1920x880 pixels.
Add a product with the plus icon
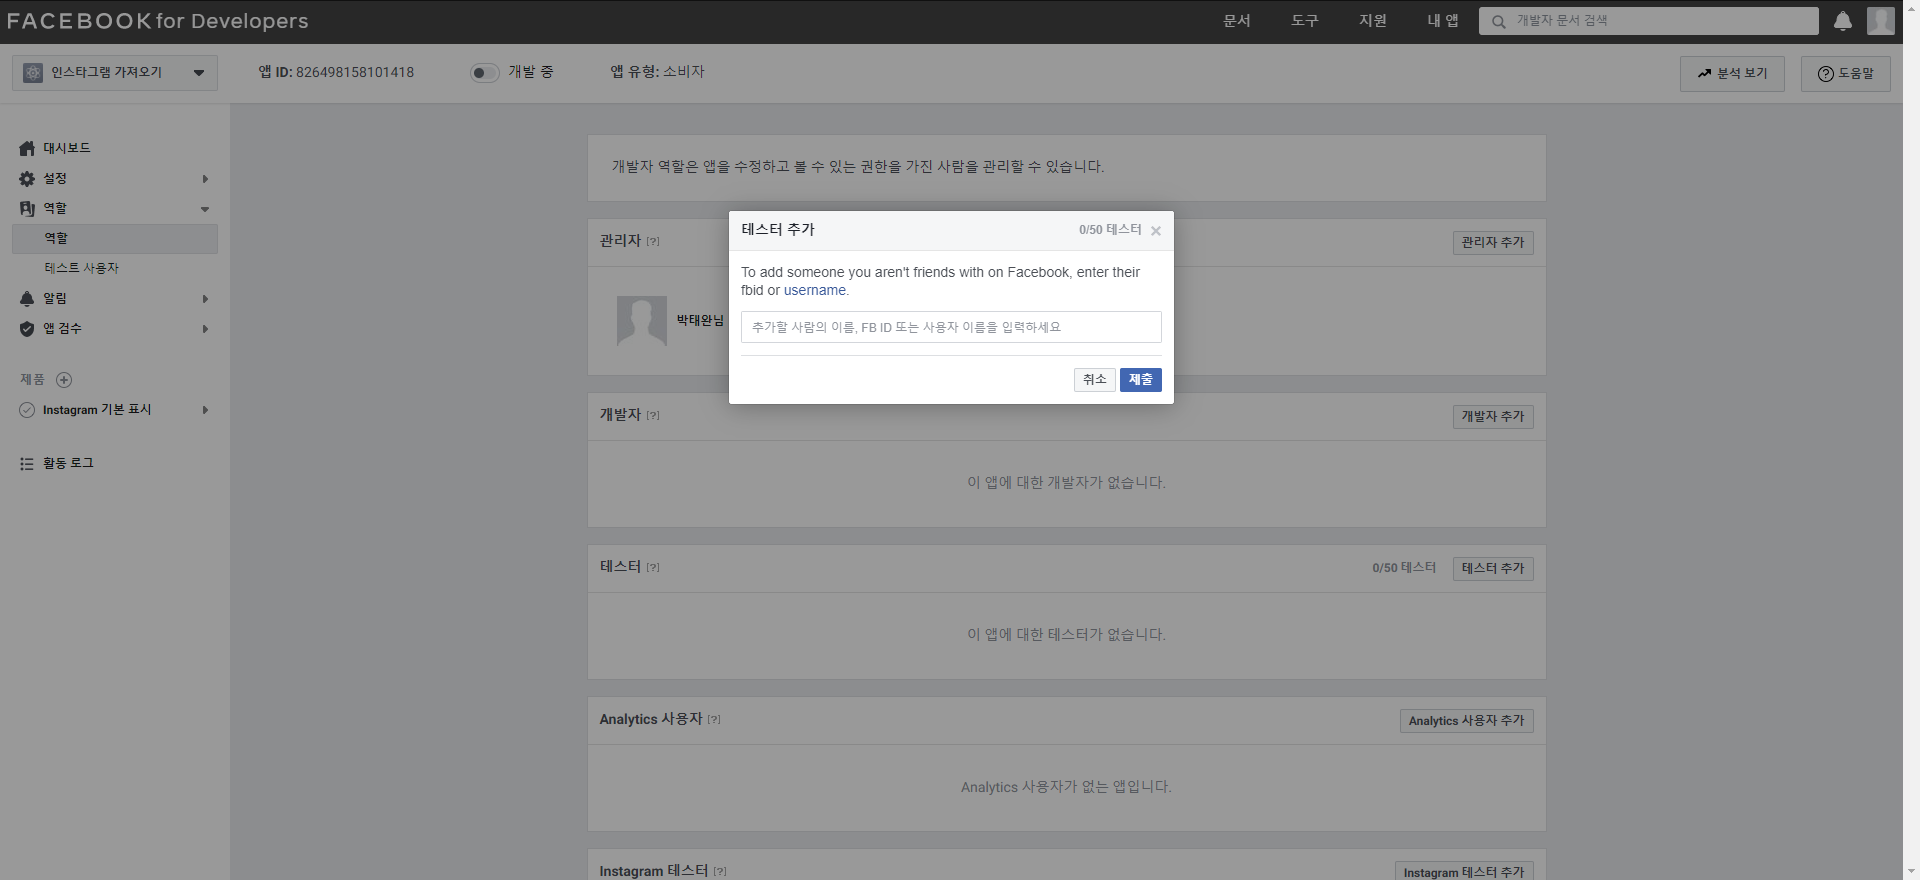64,380
